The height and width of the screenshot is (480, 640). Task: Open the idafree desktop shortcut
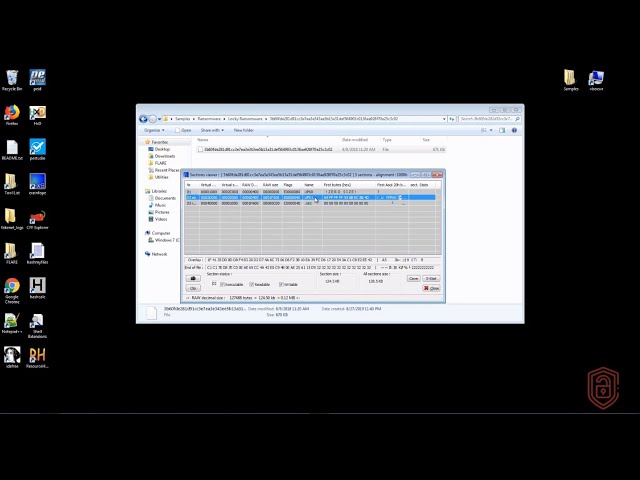pos(12,358)
